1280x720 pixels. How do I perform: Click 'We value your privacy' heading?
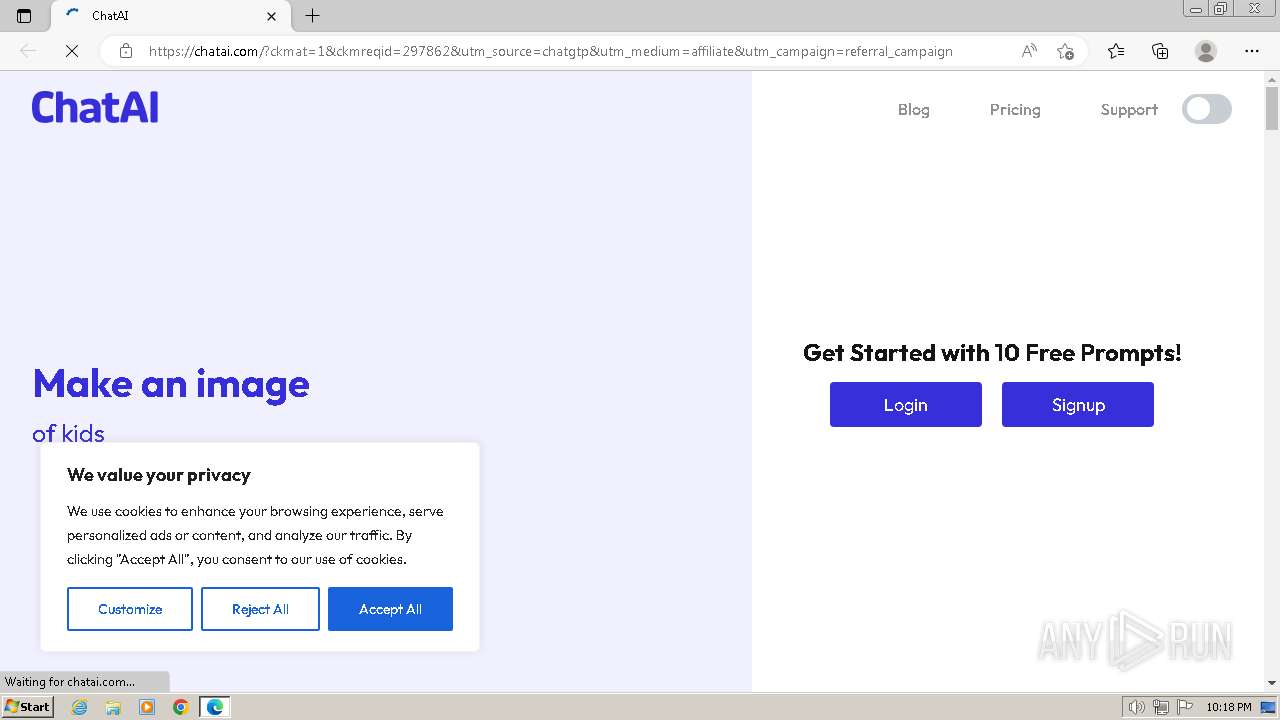point(159,475)
